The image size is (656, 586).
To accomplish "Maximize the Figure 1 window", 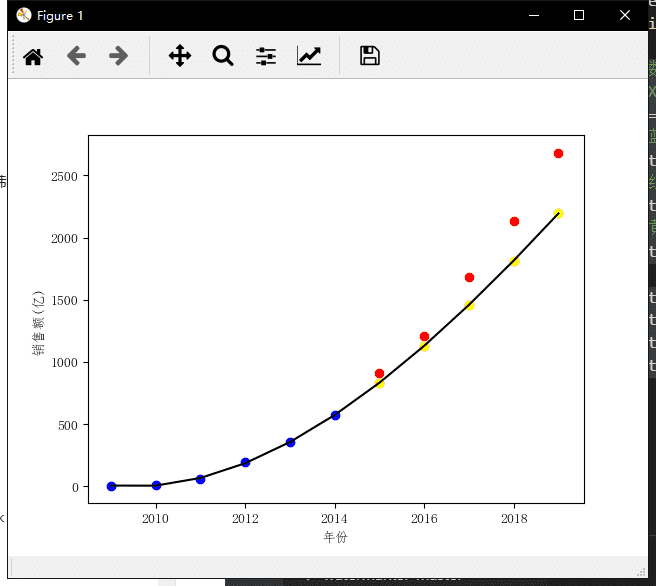I will (579, 15).
